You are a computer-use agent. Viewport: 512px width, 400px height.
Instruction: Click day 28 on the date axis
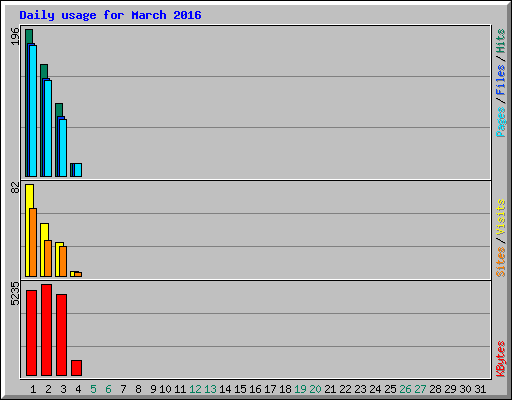pos(435,389)
